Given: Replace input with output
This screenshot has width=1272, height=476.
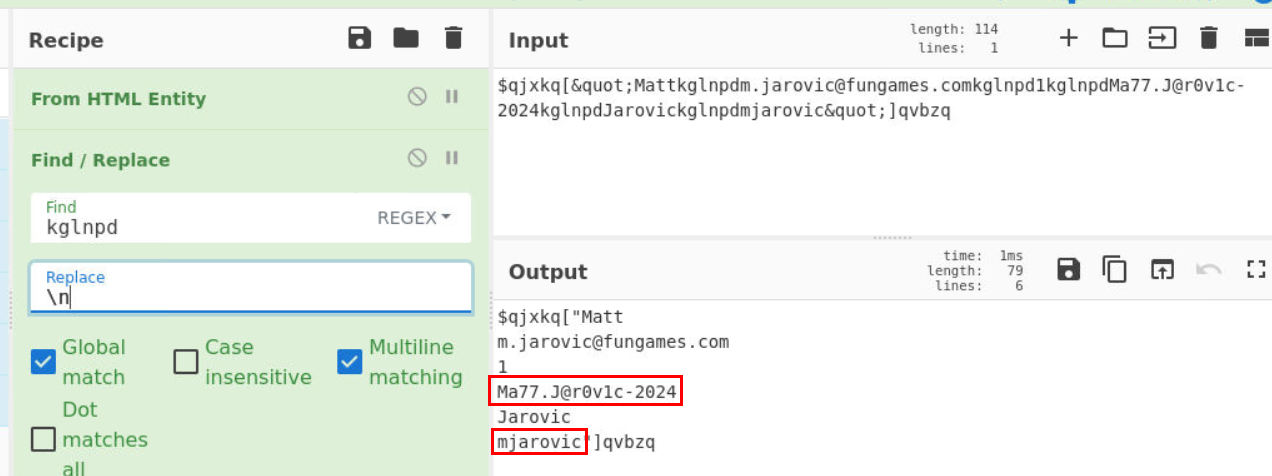Looking at the screenshot, I should [1161, 269].
